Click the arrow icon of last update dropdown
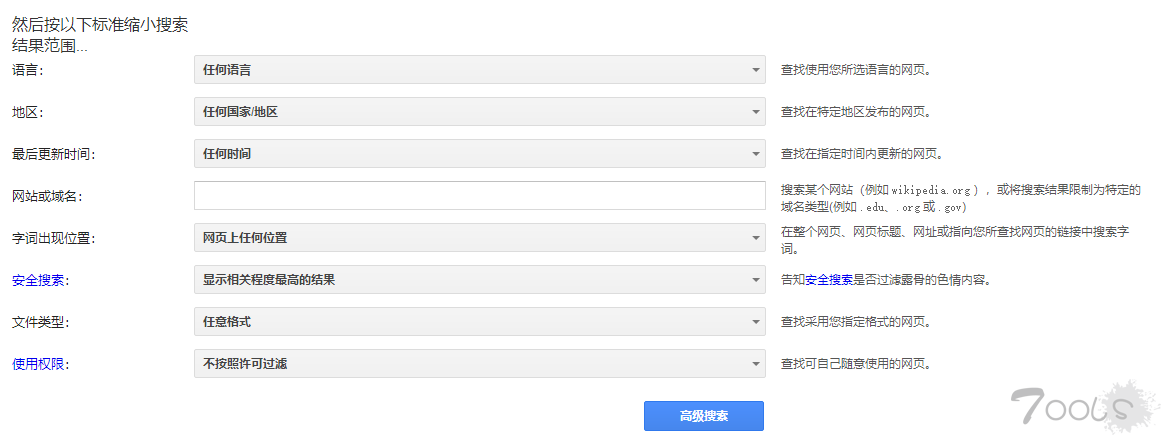 pos(755,155)
